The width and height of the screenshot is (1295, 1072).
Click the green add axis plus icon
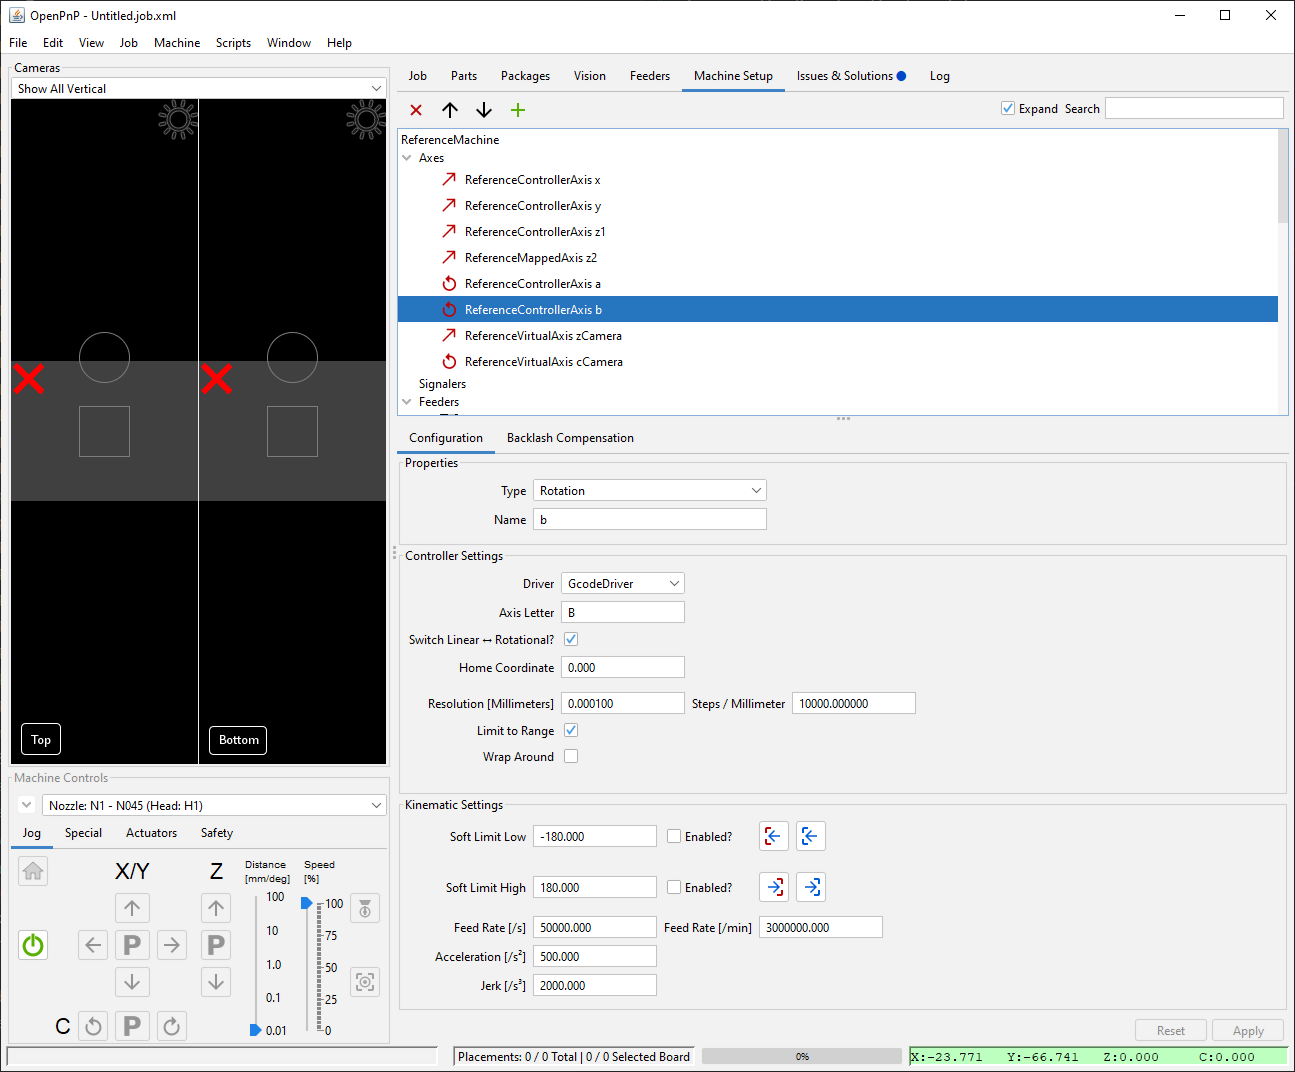(517, 110)
